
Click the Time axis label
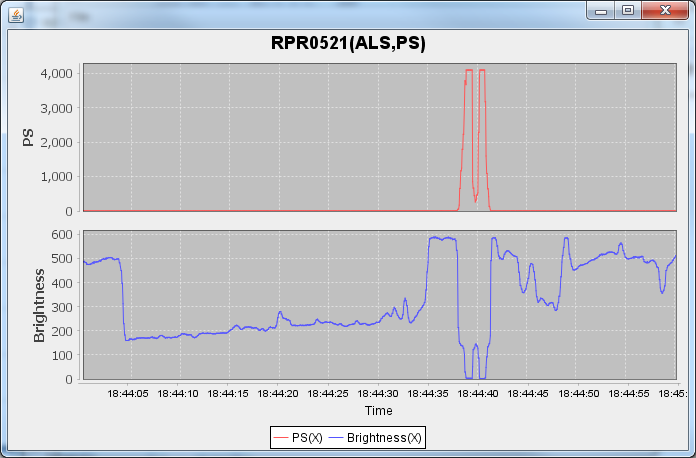click(x=378, y=411)
